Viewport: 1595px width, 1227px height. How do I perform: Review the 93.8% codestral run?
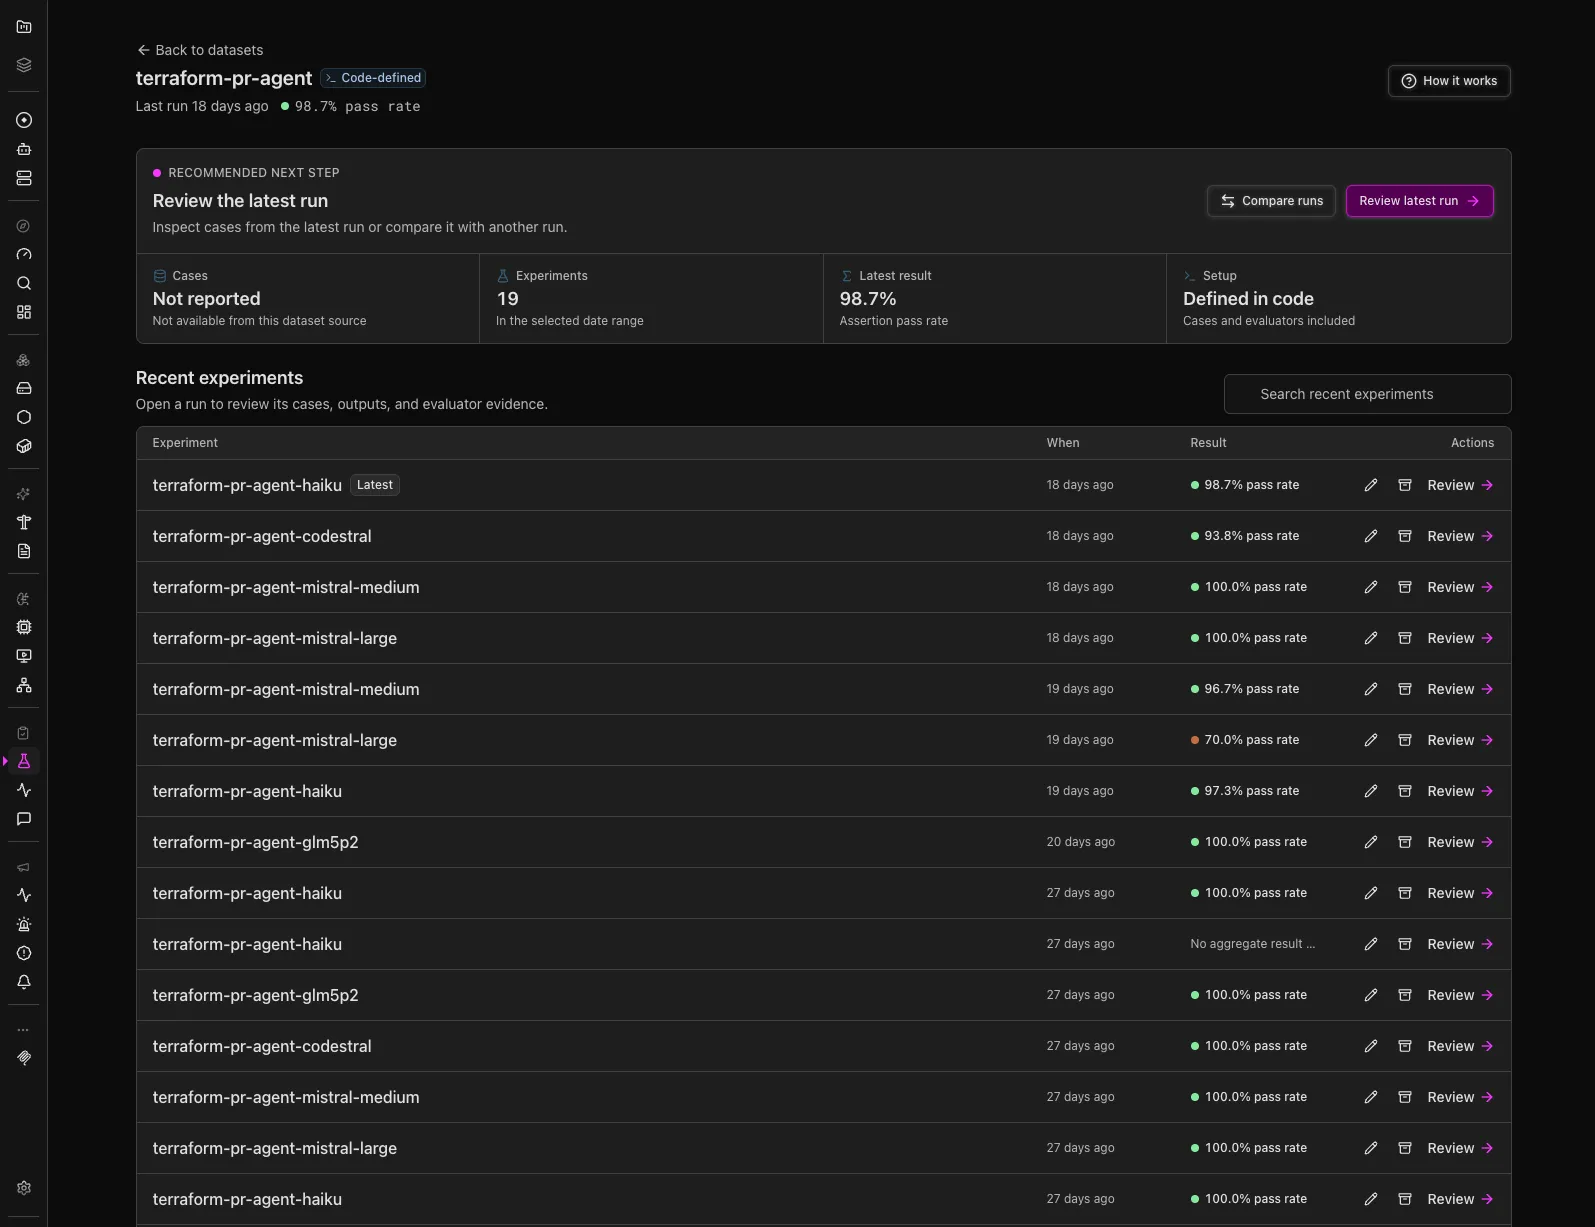pos(1460,536)
